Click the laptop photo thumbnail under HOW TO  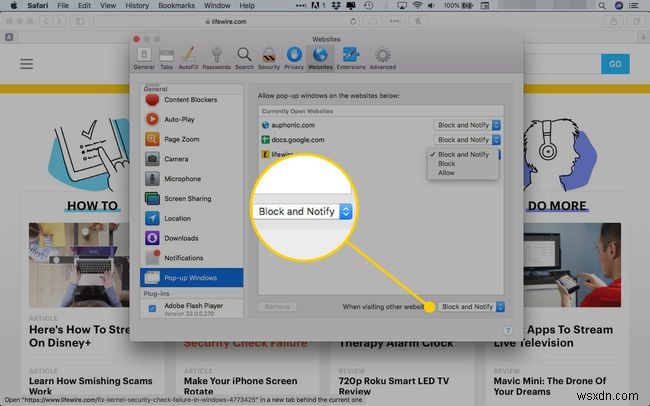tap(79, 265)
